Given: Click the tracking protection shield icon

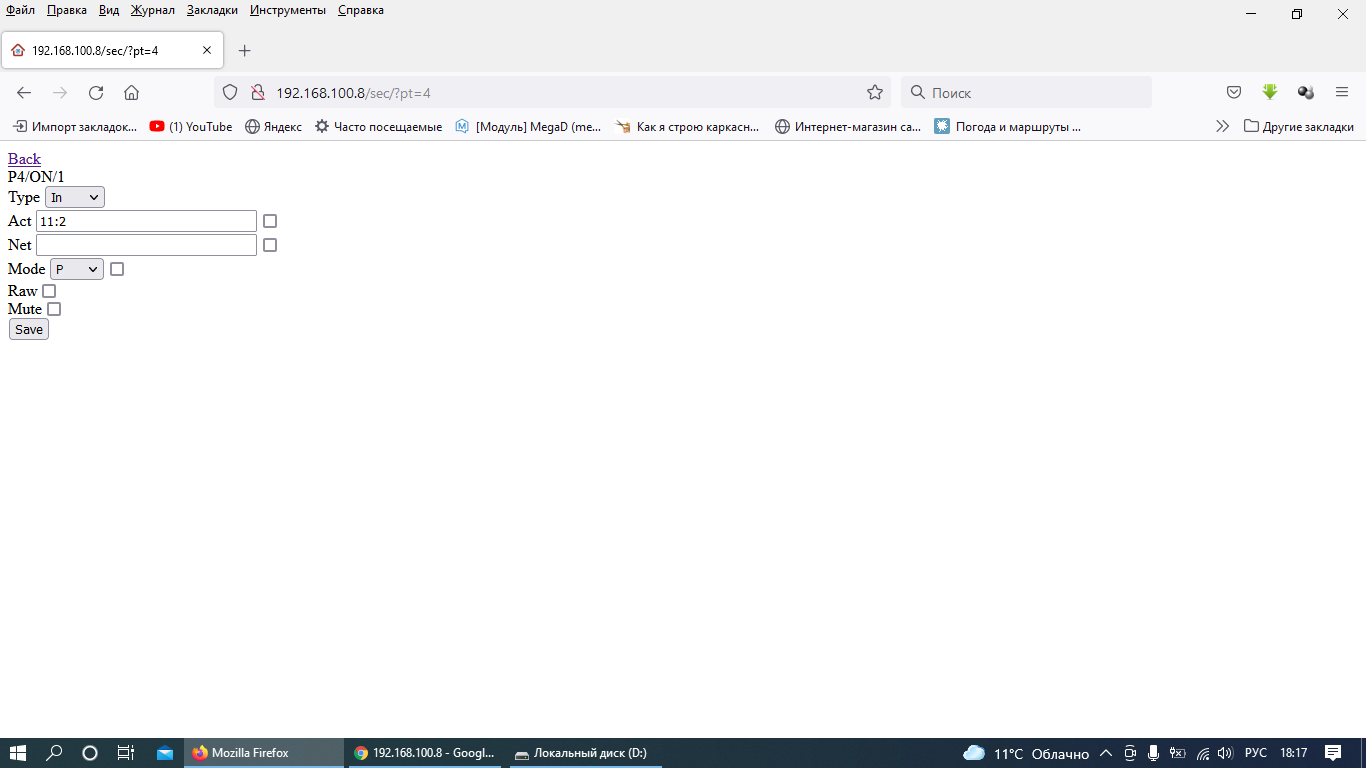Looking at the screenshot, I should (x=230, y=93).
